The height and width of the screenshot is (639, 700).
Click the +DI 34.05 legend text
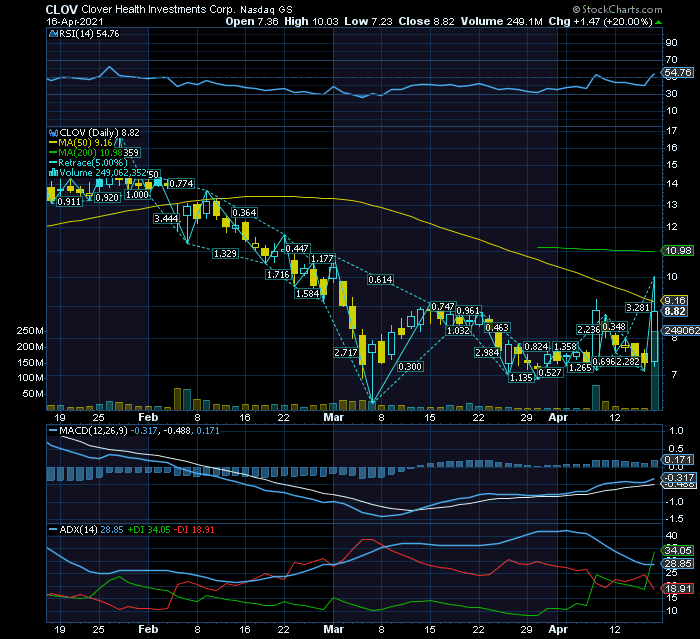[x=149, y=530]
